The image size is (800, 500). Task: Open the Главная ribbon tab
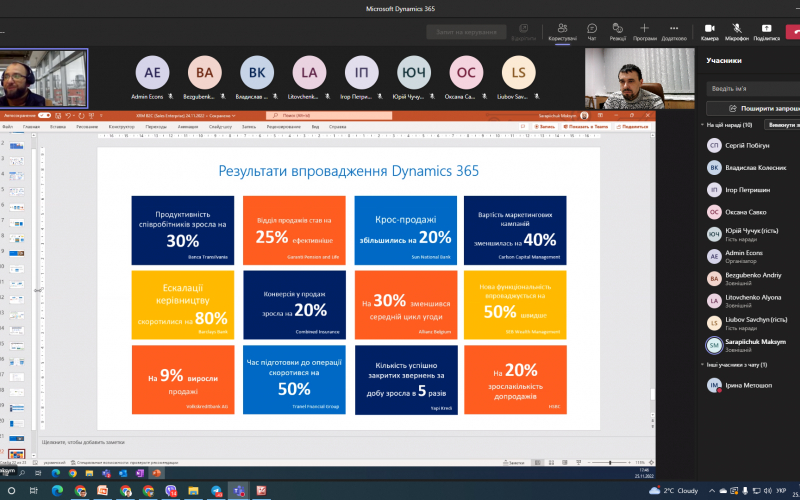31,127
